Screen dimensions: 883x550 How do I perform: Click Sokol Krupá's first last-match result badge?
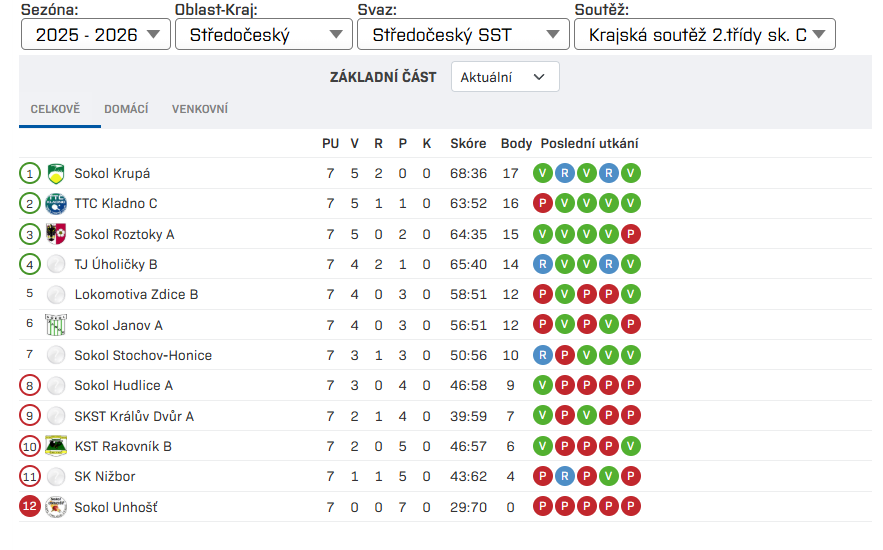542,173
